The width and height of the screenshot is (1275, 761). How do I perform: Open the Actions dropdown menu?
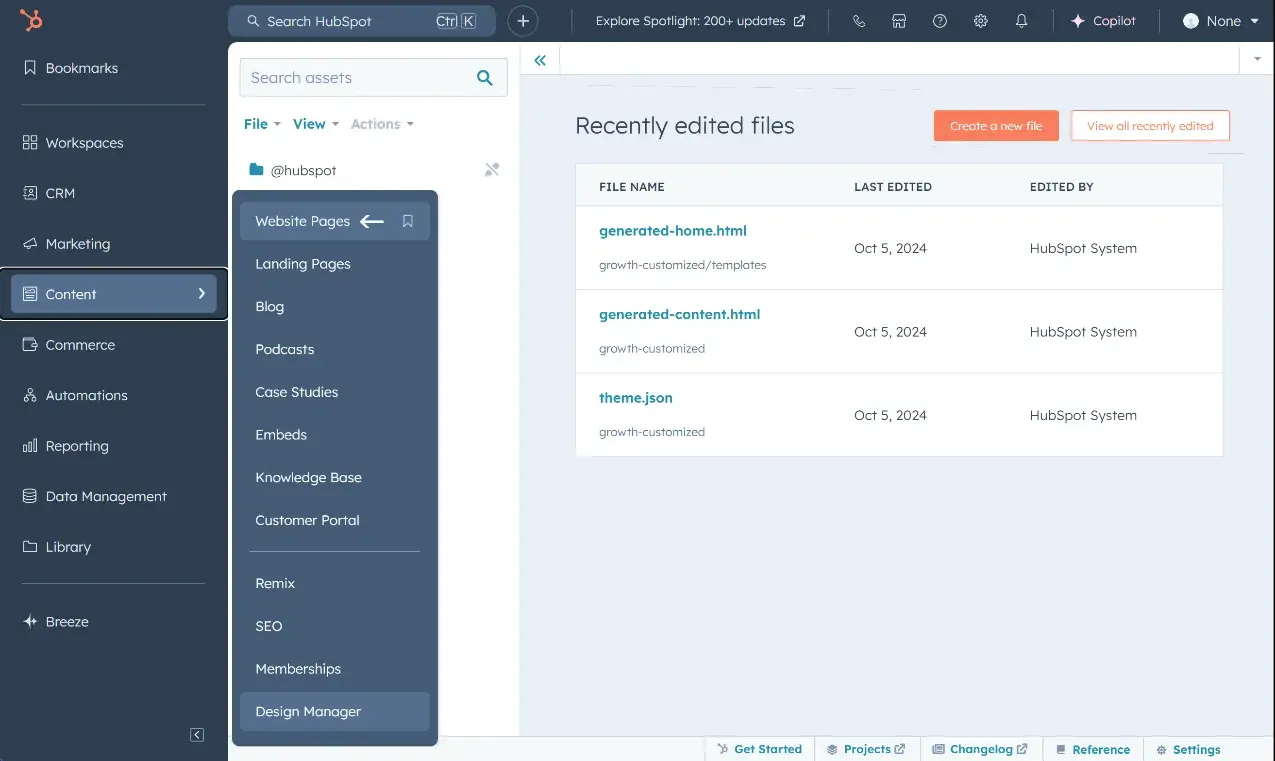(x=382, y=124)
